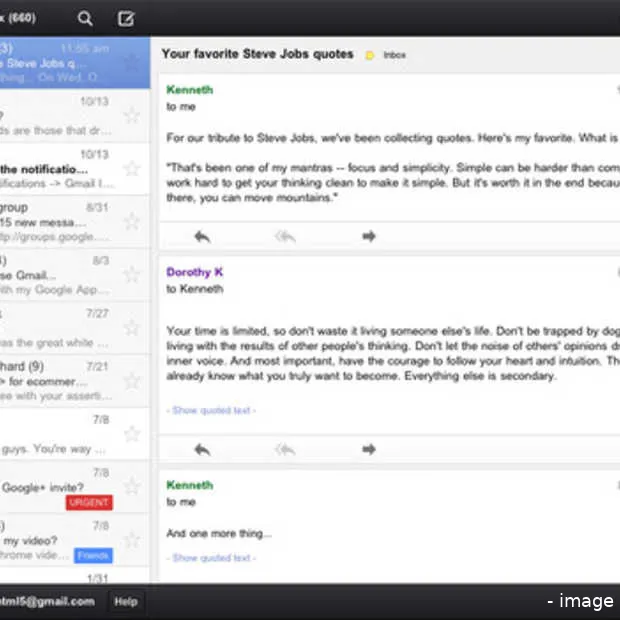The width and height of the screenshot is (620, 620).
Task: Open the search magnifier icon
Action: coord(85,18)
